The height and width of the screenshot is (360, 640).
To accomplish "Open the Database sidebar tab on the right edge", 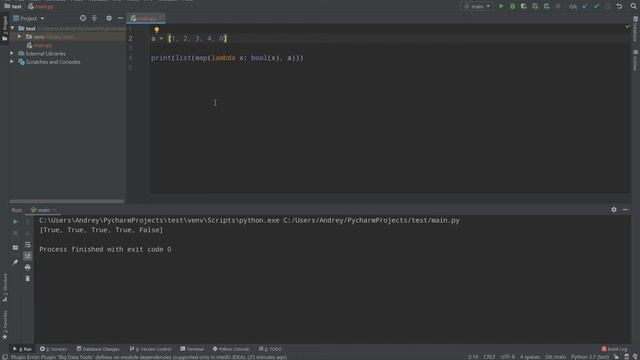I will click(636, 29).
